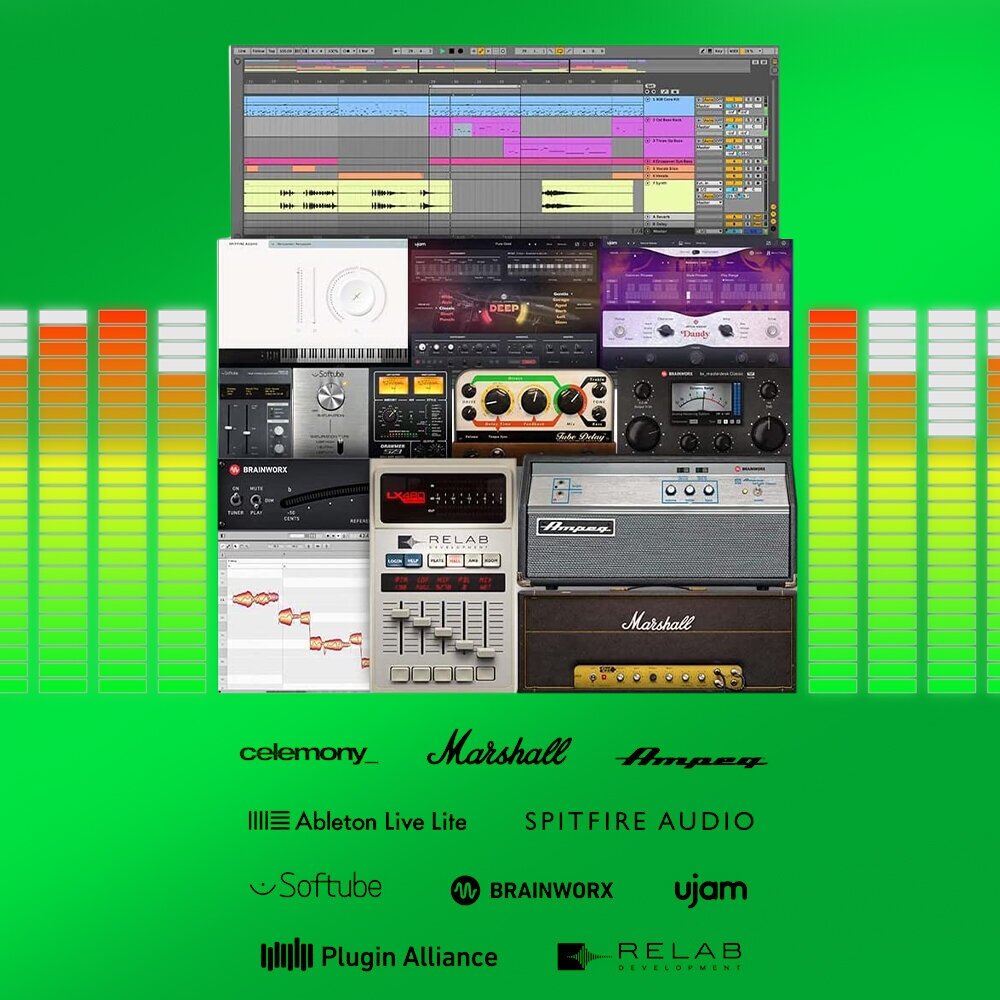Toggle the Softube saturation type switch
The width and height of the screenshot is (1000, 1000).
[x=341, y=445]
